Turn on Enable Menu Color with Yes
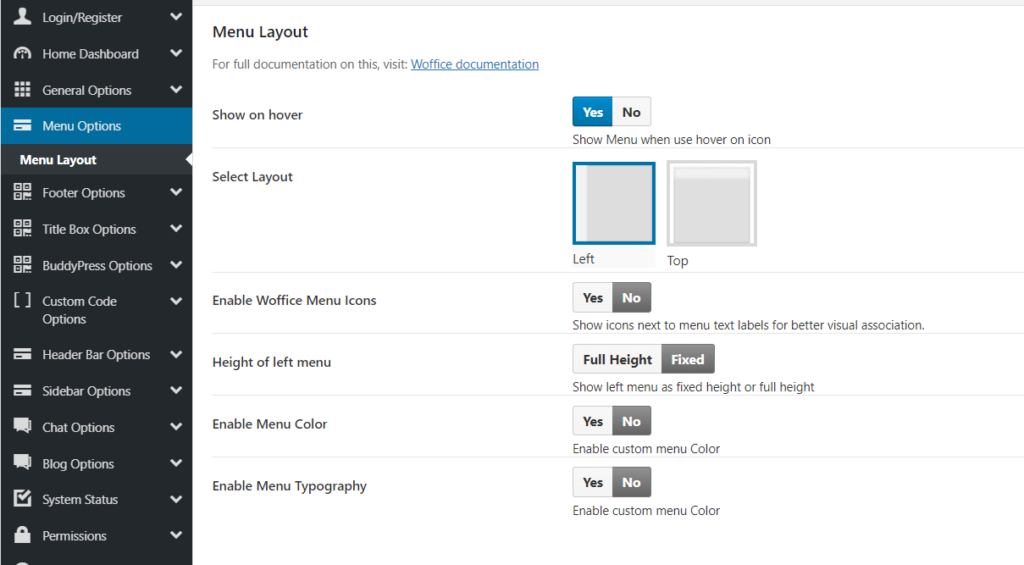 (x=593, y=422)
